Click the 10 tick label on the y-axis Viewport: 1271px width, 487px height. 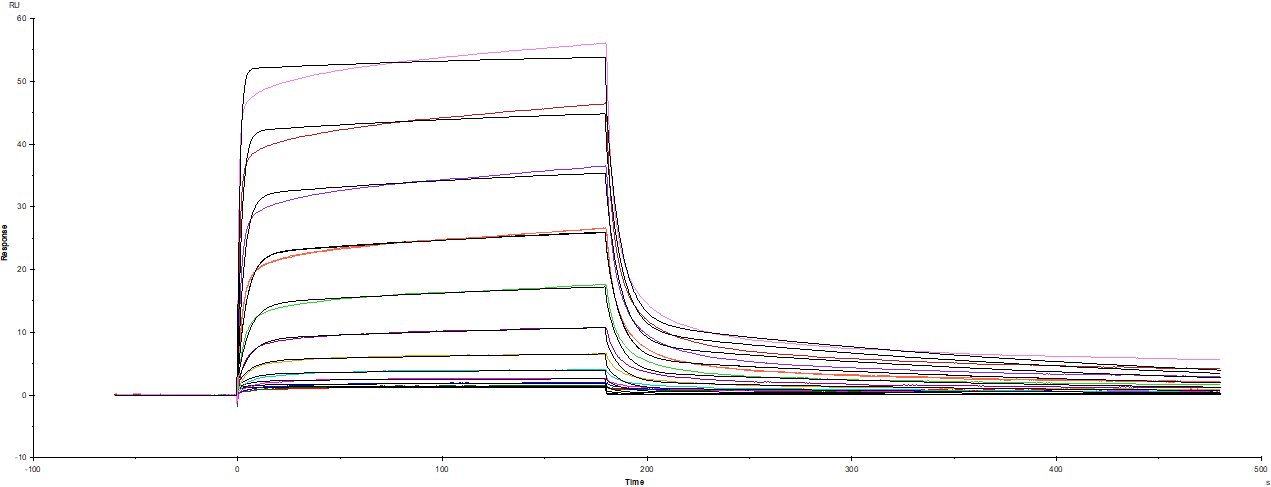coord(20,332)
